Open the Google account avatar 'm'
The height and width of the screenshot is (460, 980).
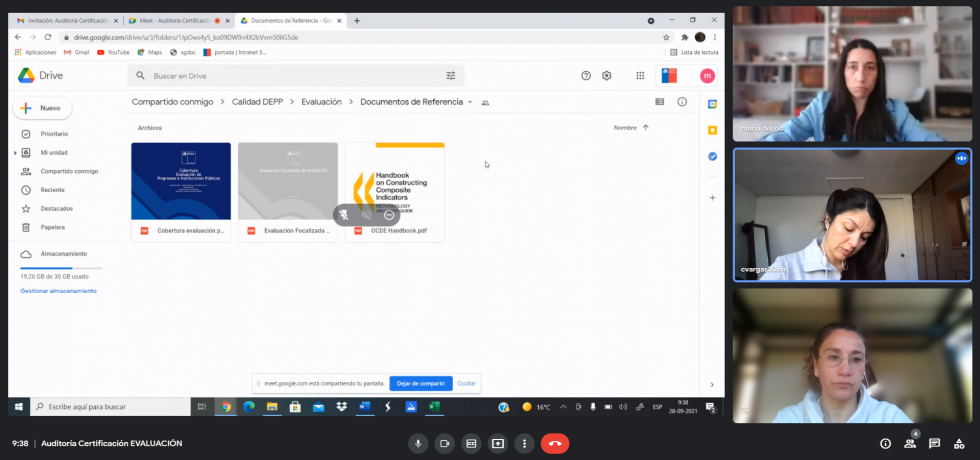707,76
